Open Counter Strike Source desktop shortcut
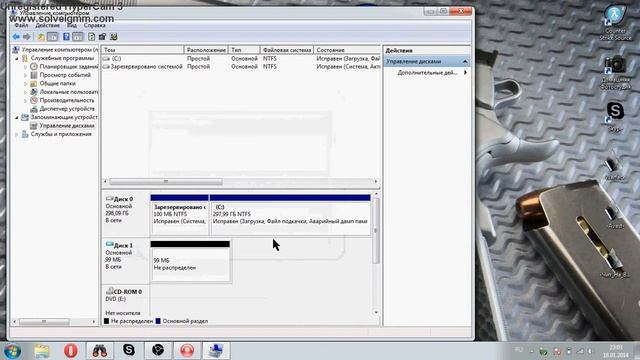Viewport: 640px width, 360px height. tap(615, 23)
